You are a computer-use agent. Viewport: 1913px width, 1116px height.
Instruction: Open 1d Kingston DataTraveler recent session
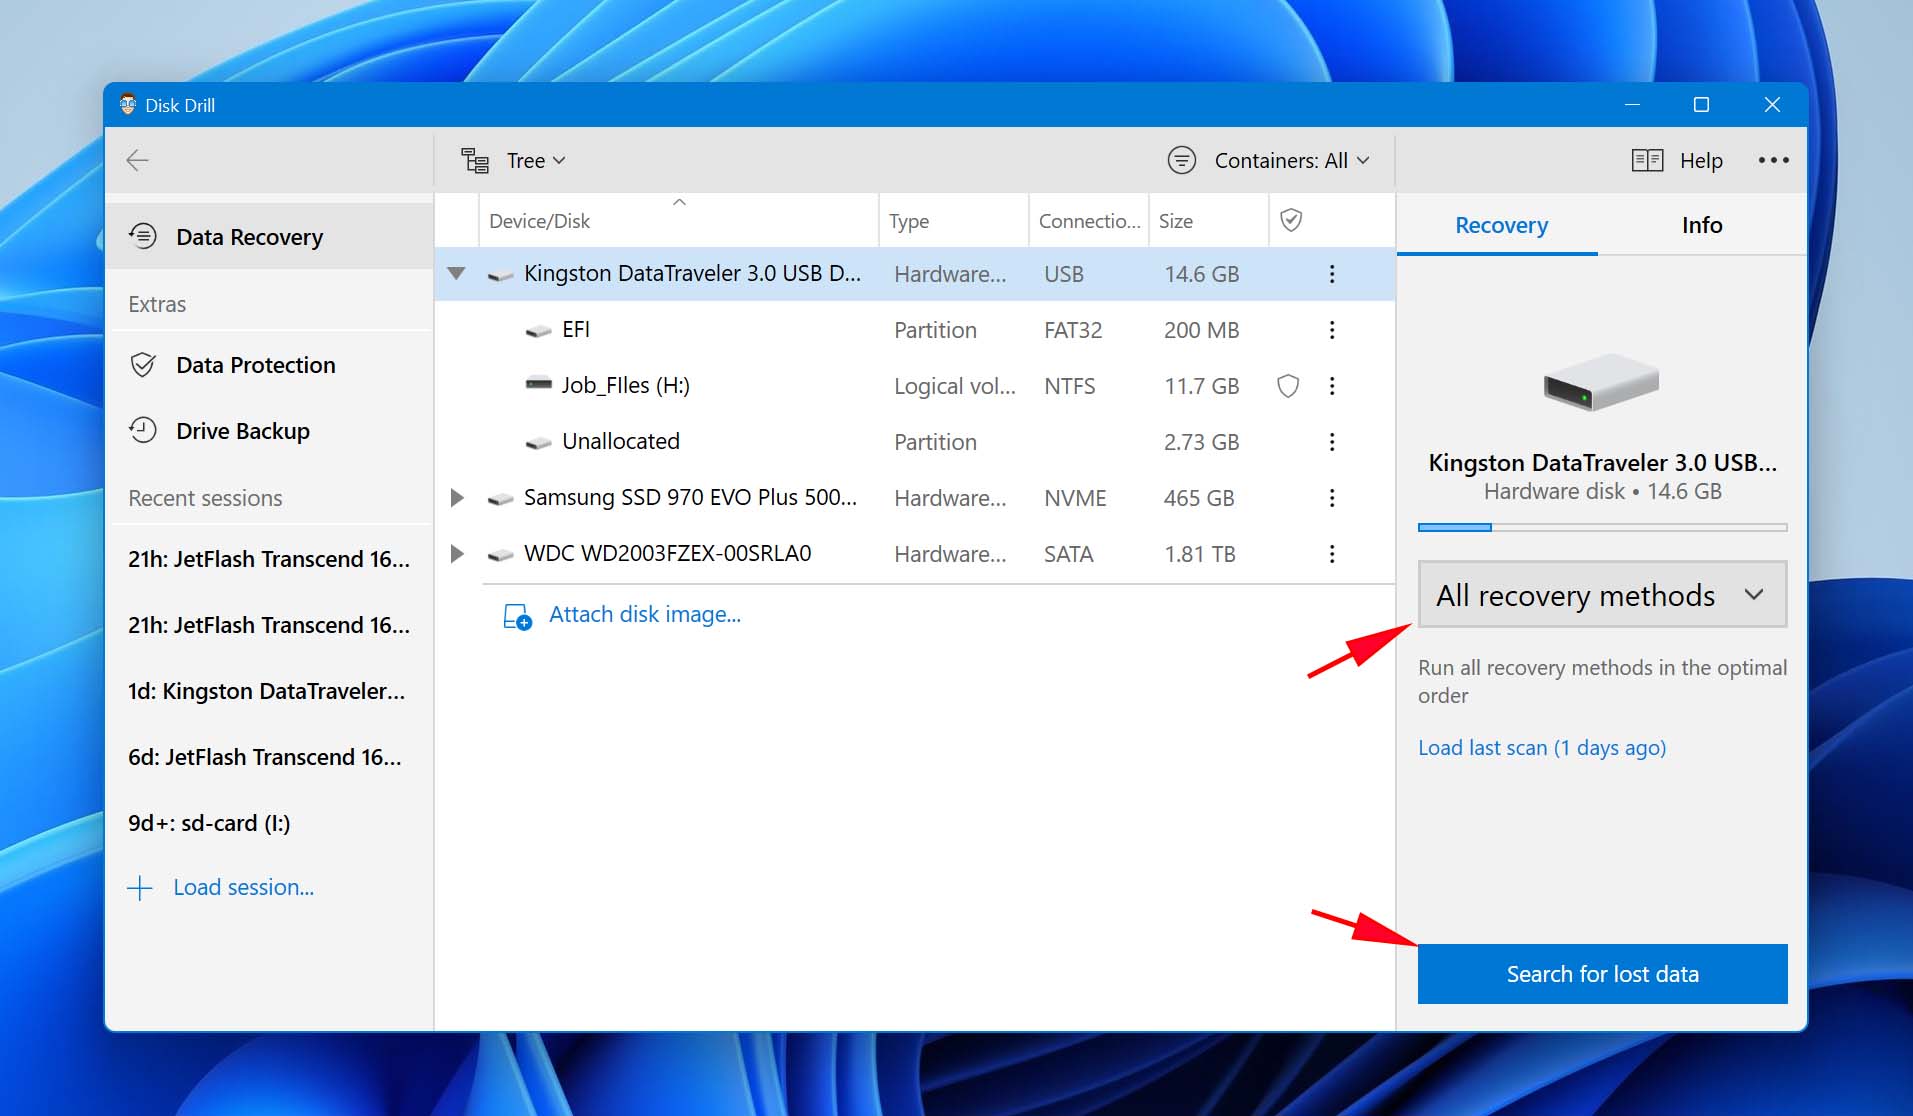(269, 690)
